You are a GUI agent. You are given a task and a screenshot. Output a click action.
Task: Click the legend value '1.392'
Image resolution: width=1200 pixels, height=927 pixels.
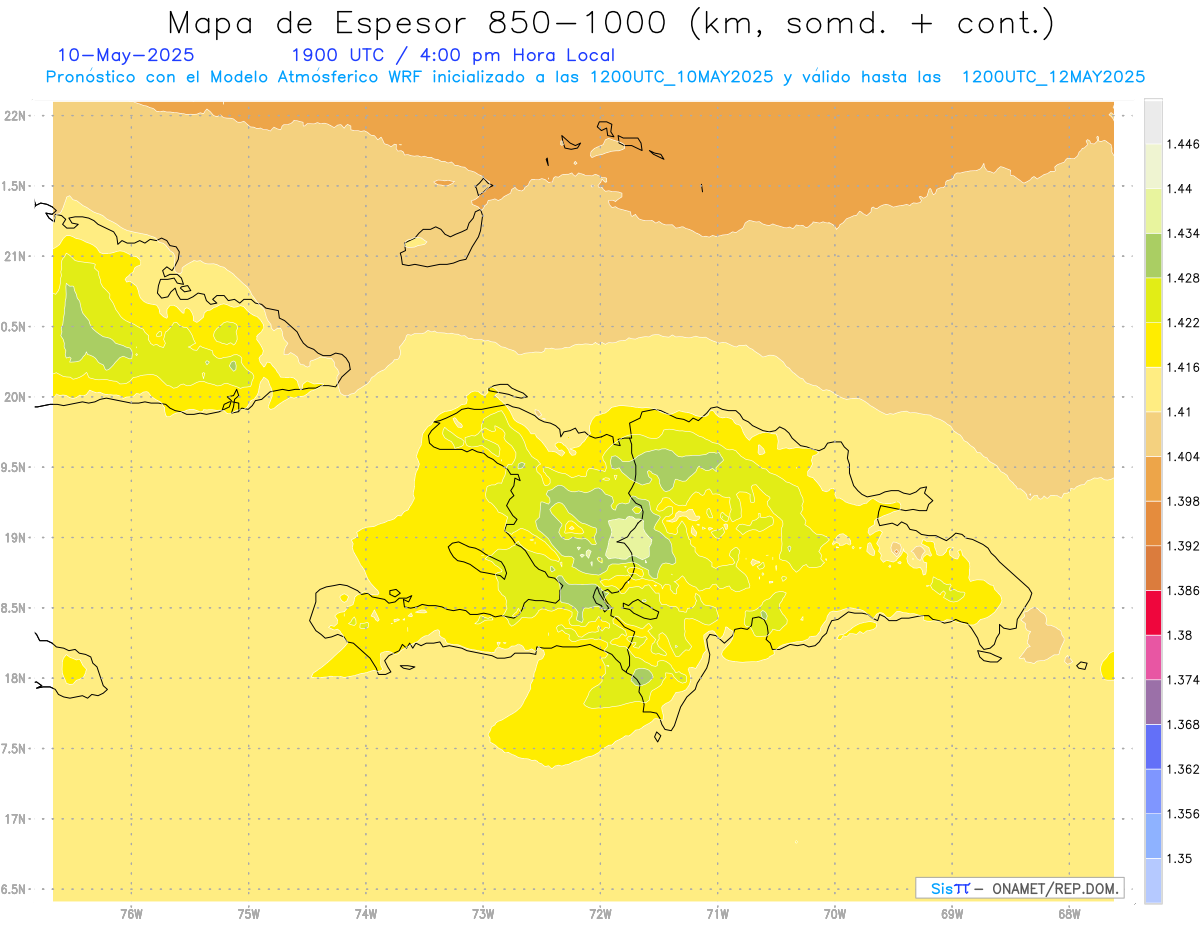(1185, 546)
